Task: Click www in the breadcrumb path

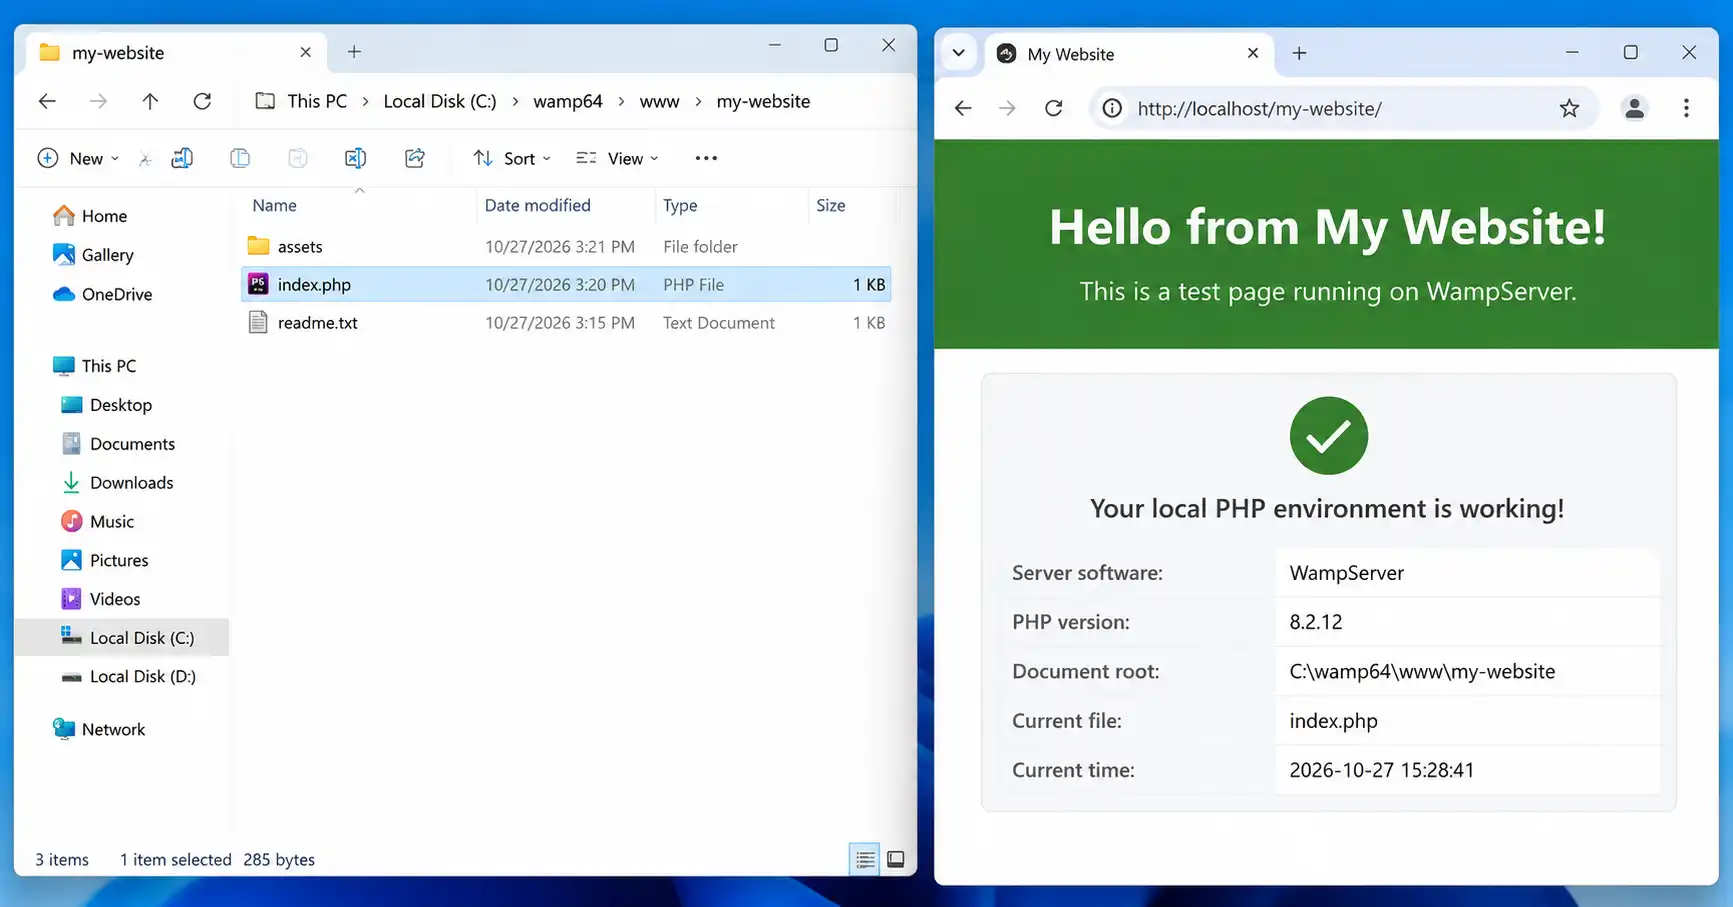Action: [659, 101]
